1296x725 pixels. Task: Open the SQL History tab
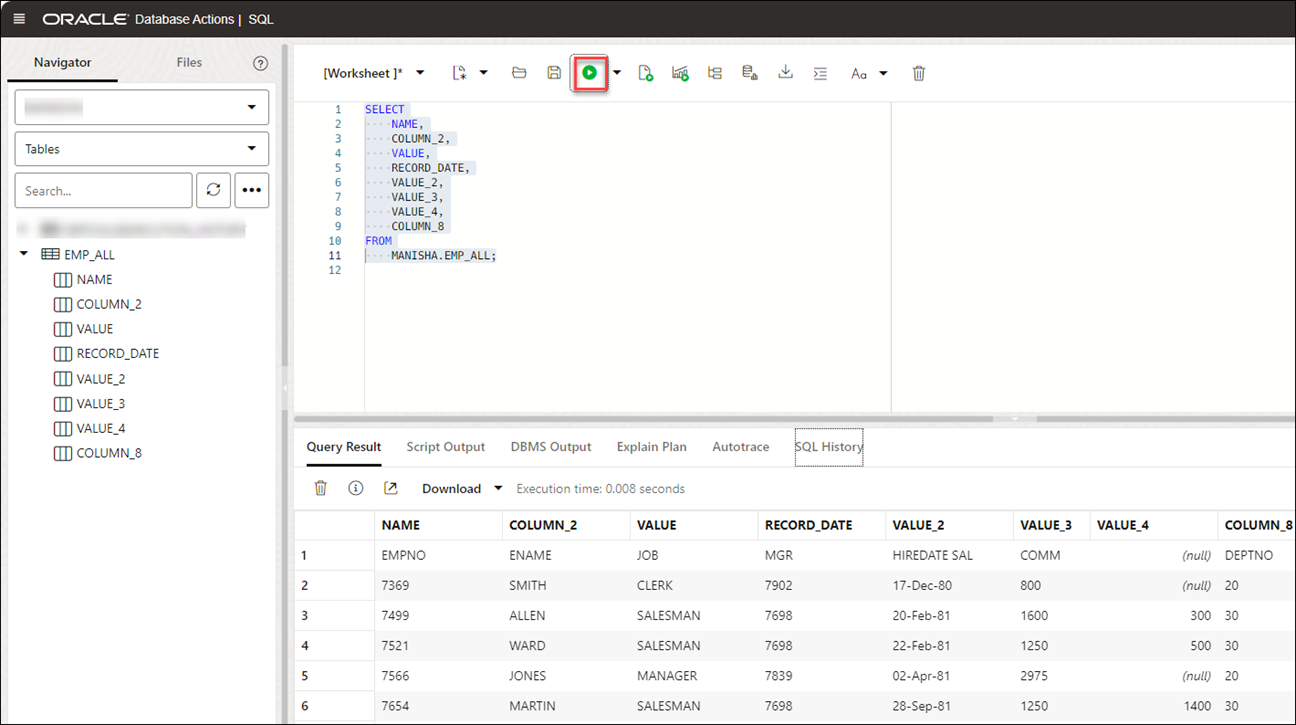[x=828, y=447]
